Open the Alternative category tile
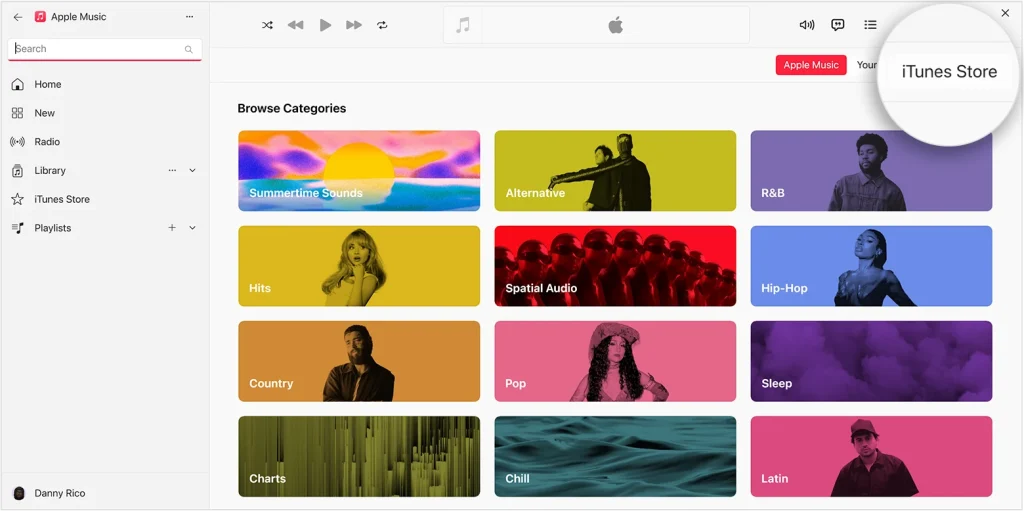The width and height of the screenshot is (1024, 511). pos(615,171)
